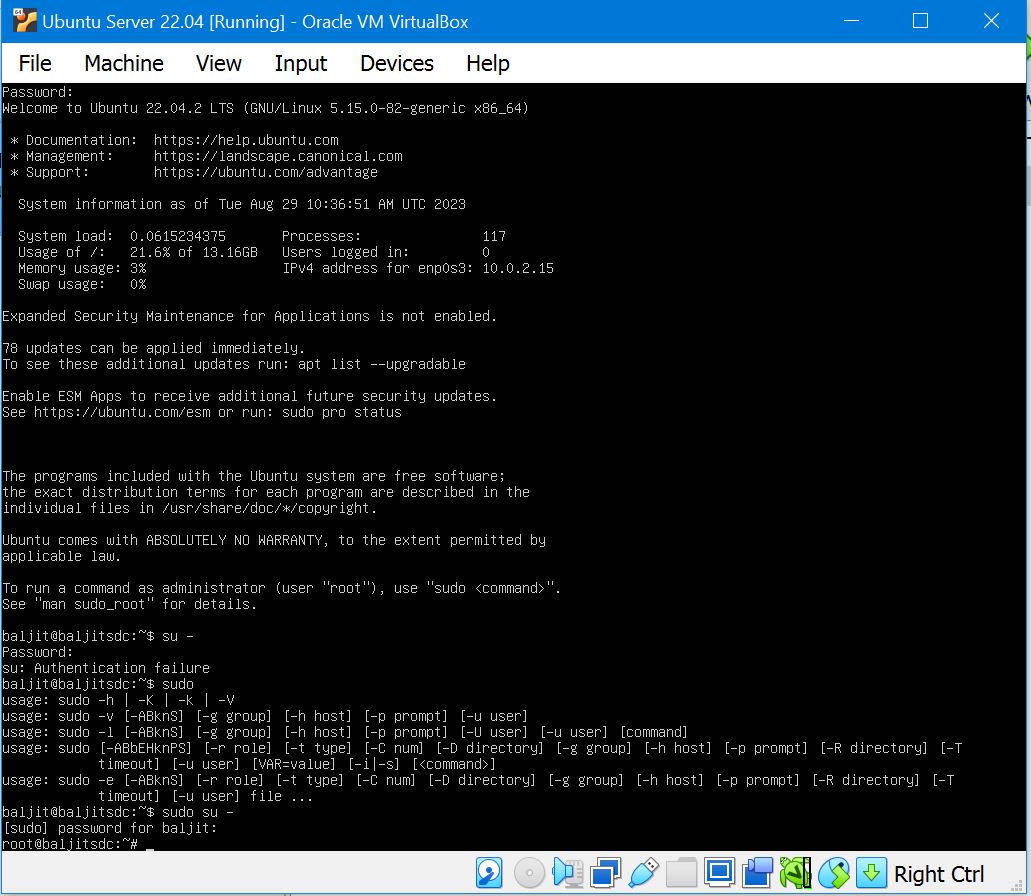Click the 'Expanded Security Maintenance' notice line
This screenshot has width=1031, height=896.
pyautogui.click(x=249, y=316)
